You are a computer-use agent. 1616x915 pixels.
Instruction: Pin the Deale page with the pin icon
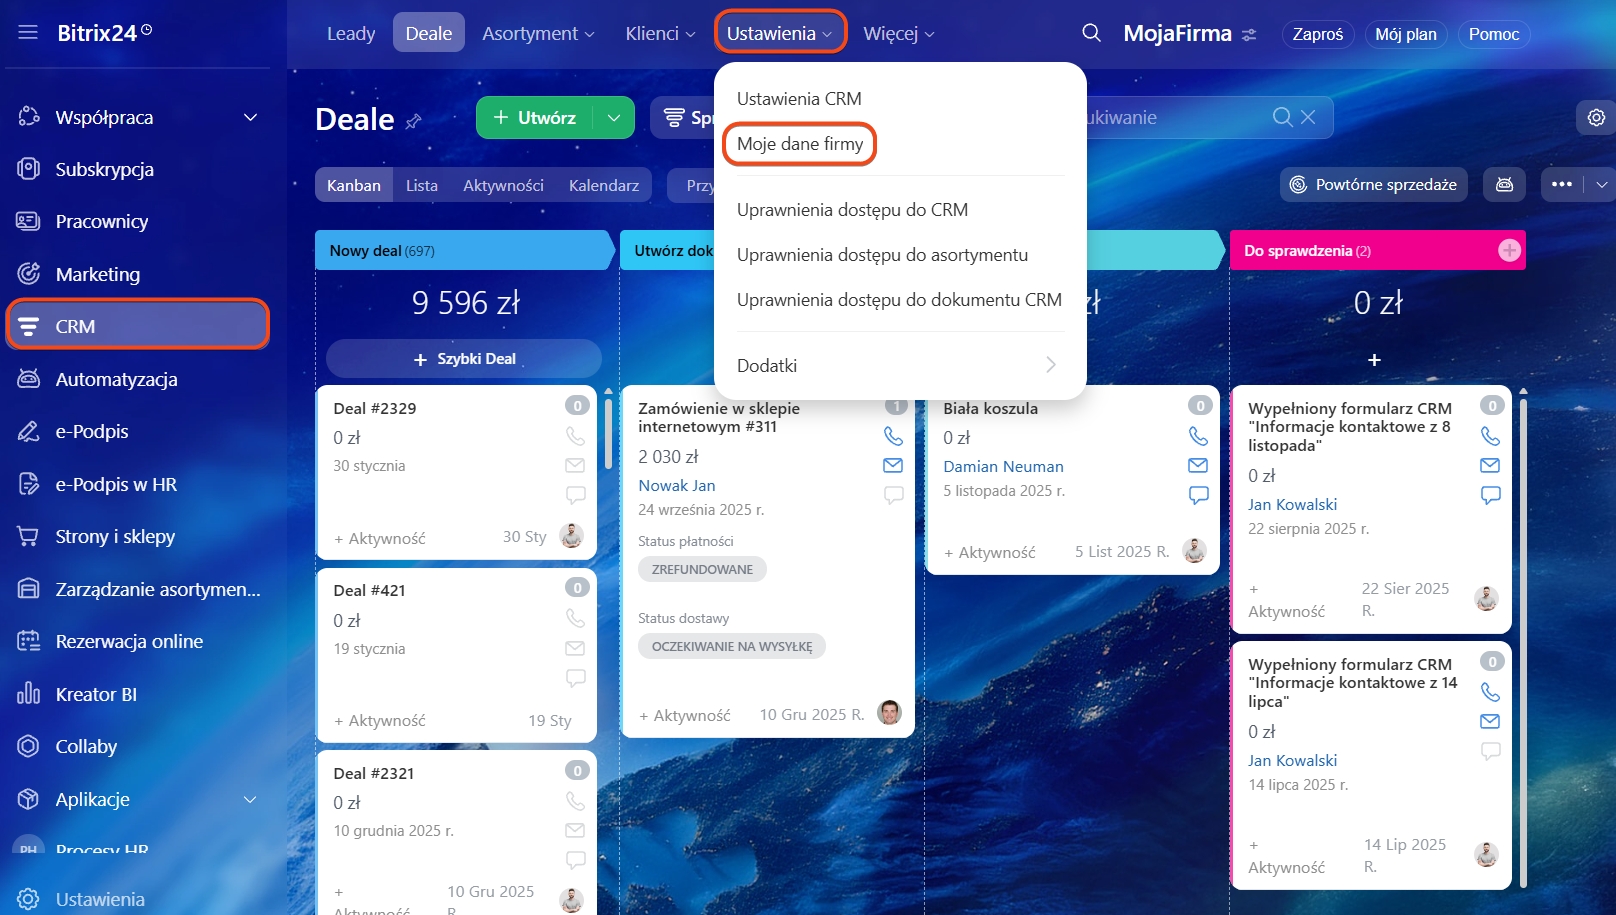coord(414,121)
